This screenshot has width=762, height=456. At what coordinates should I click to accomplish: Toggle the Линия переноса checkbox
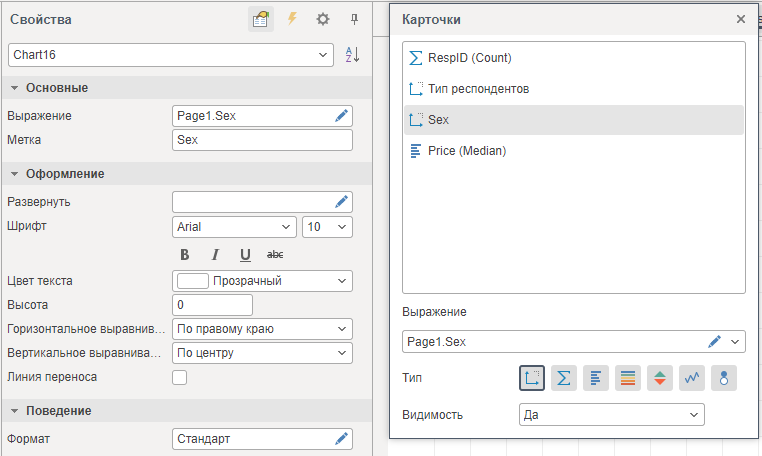pyautogui.click(x=180, y=377)
